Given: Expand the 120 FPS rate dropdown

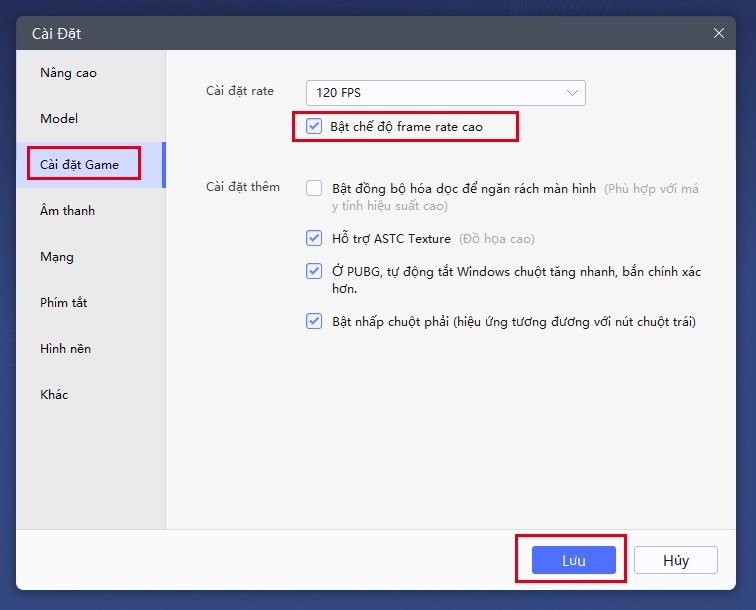Looking at the screenshot, I should (445, 93).
